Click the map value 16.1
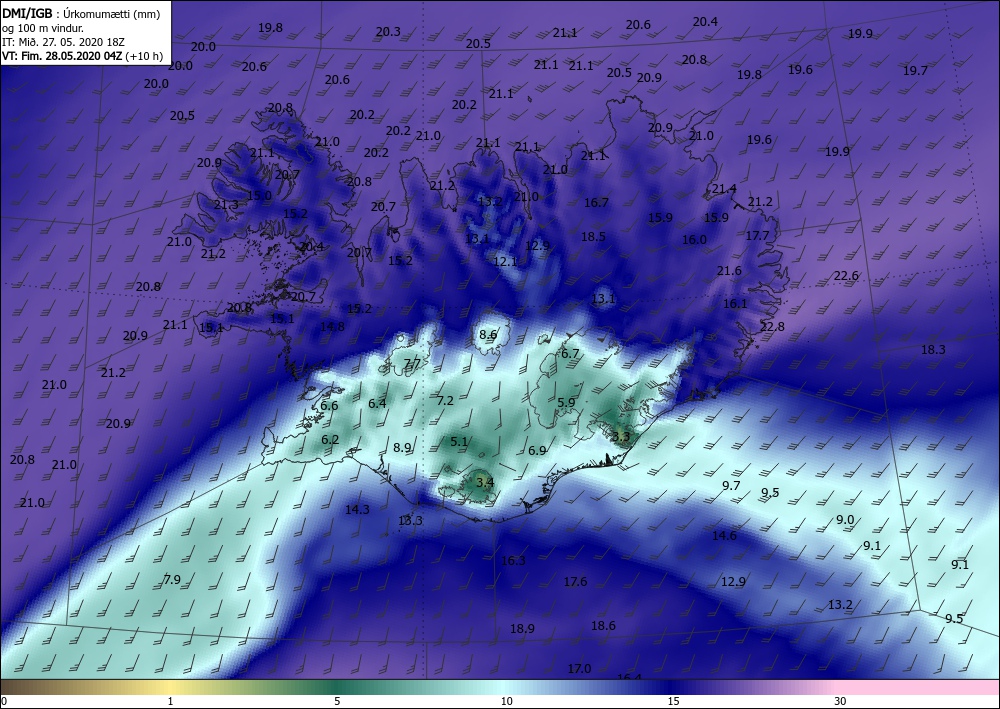Screen dimensions: 1000x709 tap(735, 303)
